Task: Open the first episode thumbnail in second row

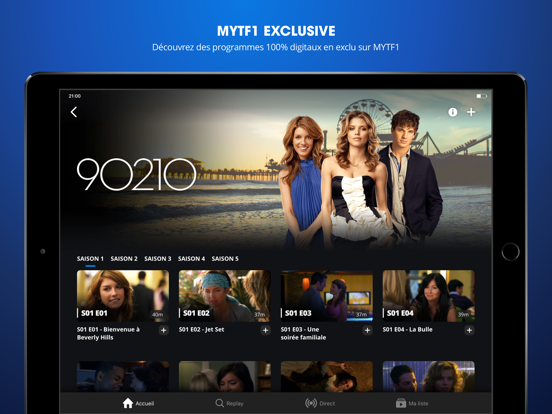Action: (x=123, y=376)
